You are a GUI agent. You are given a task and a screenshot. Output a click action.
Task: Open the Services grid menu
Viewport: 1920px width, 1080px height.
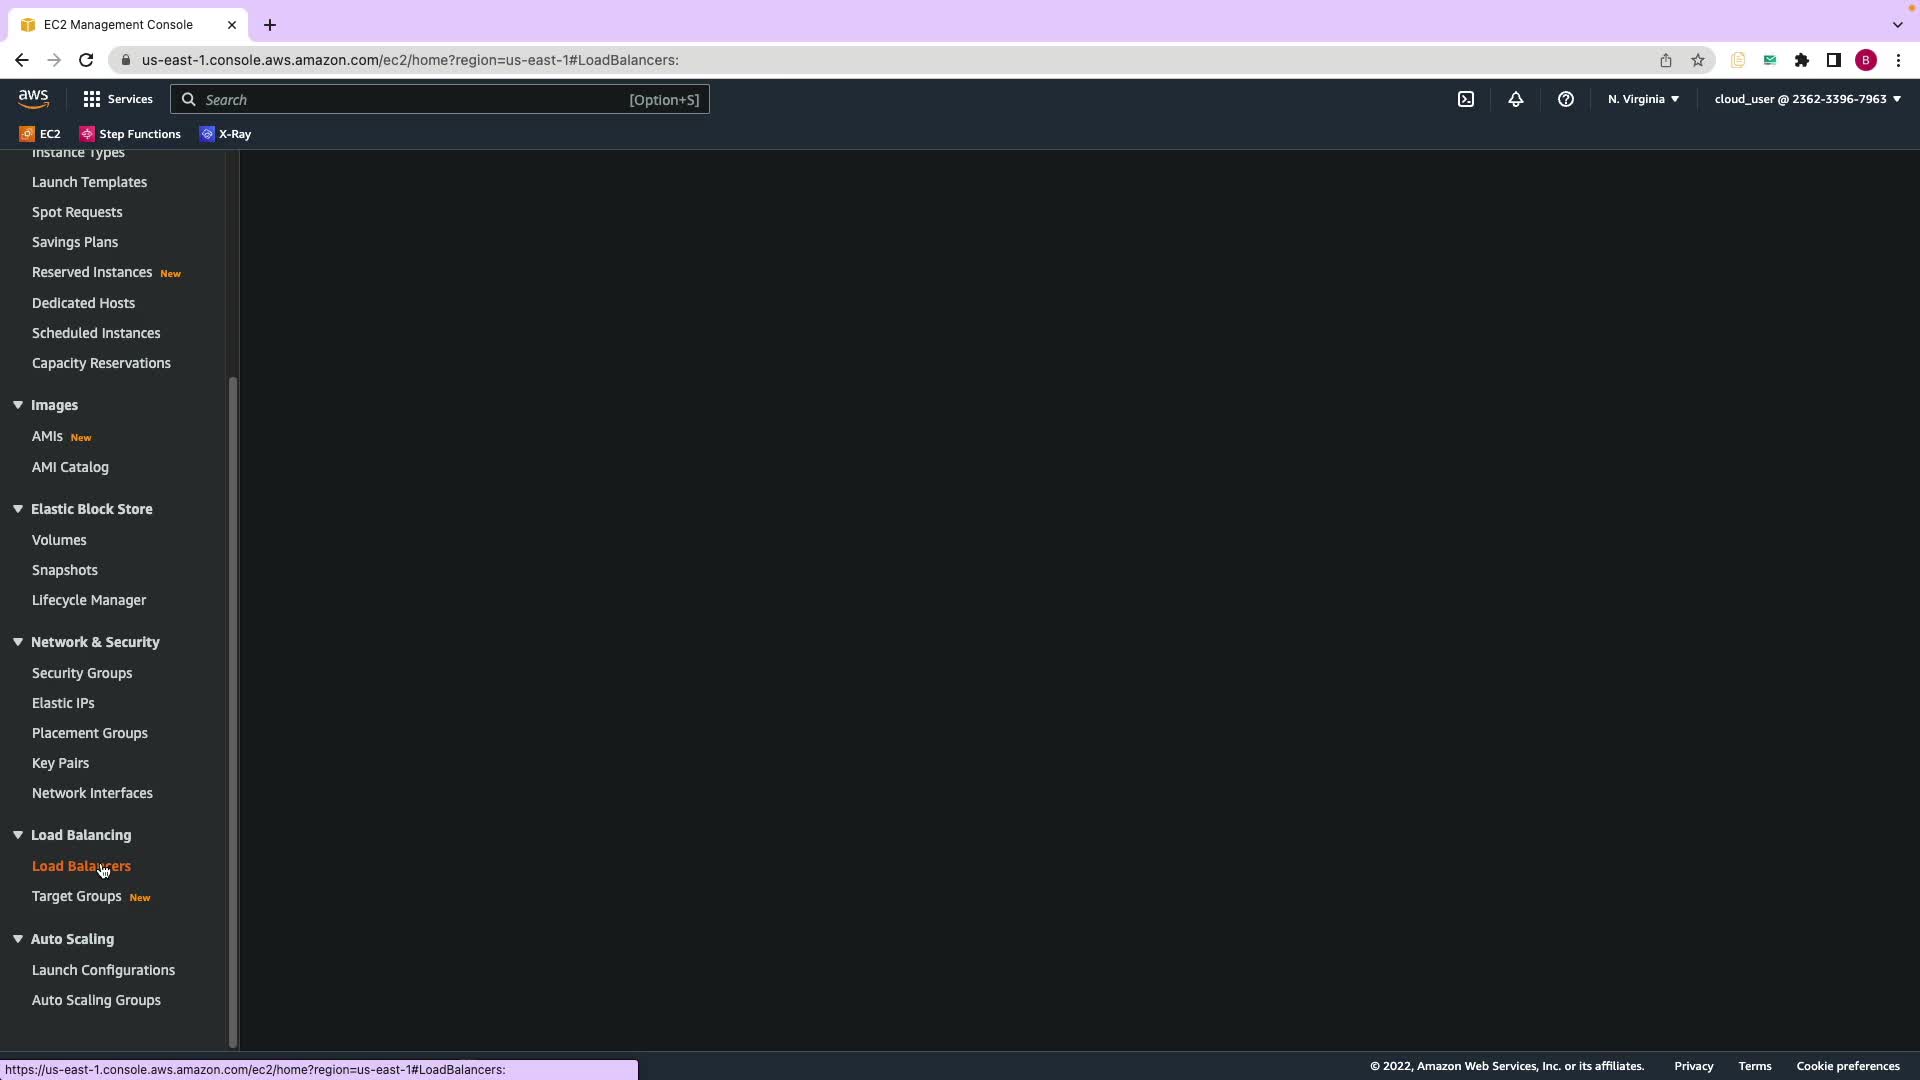pos(118,99)
